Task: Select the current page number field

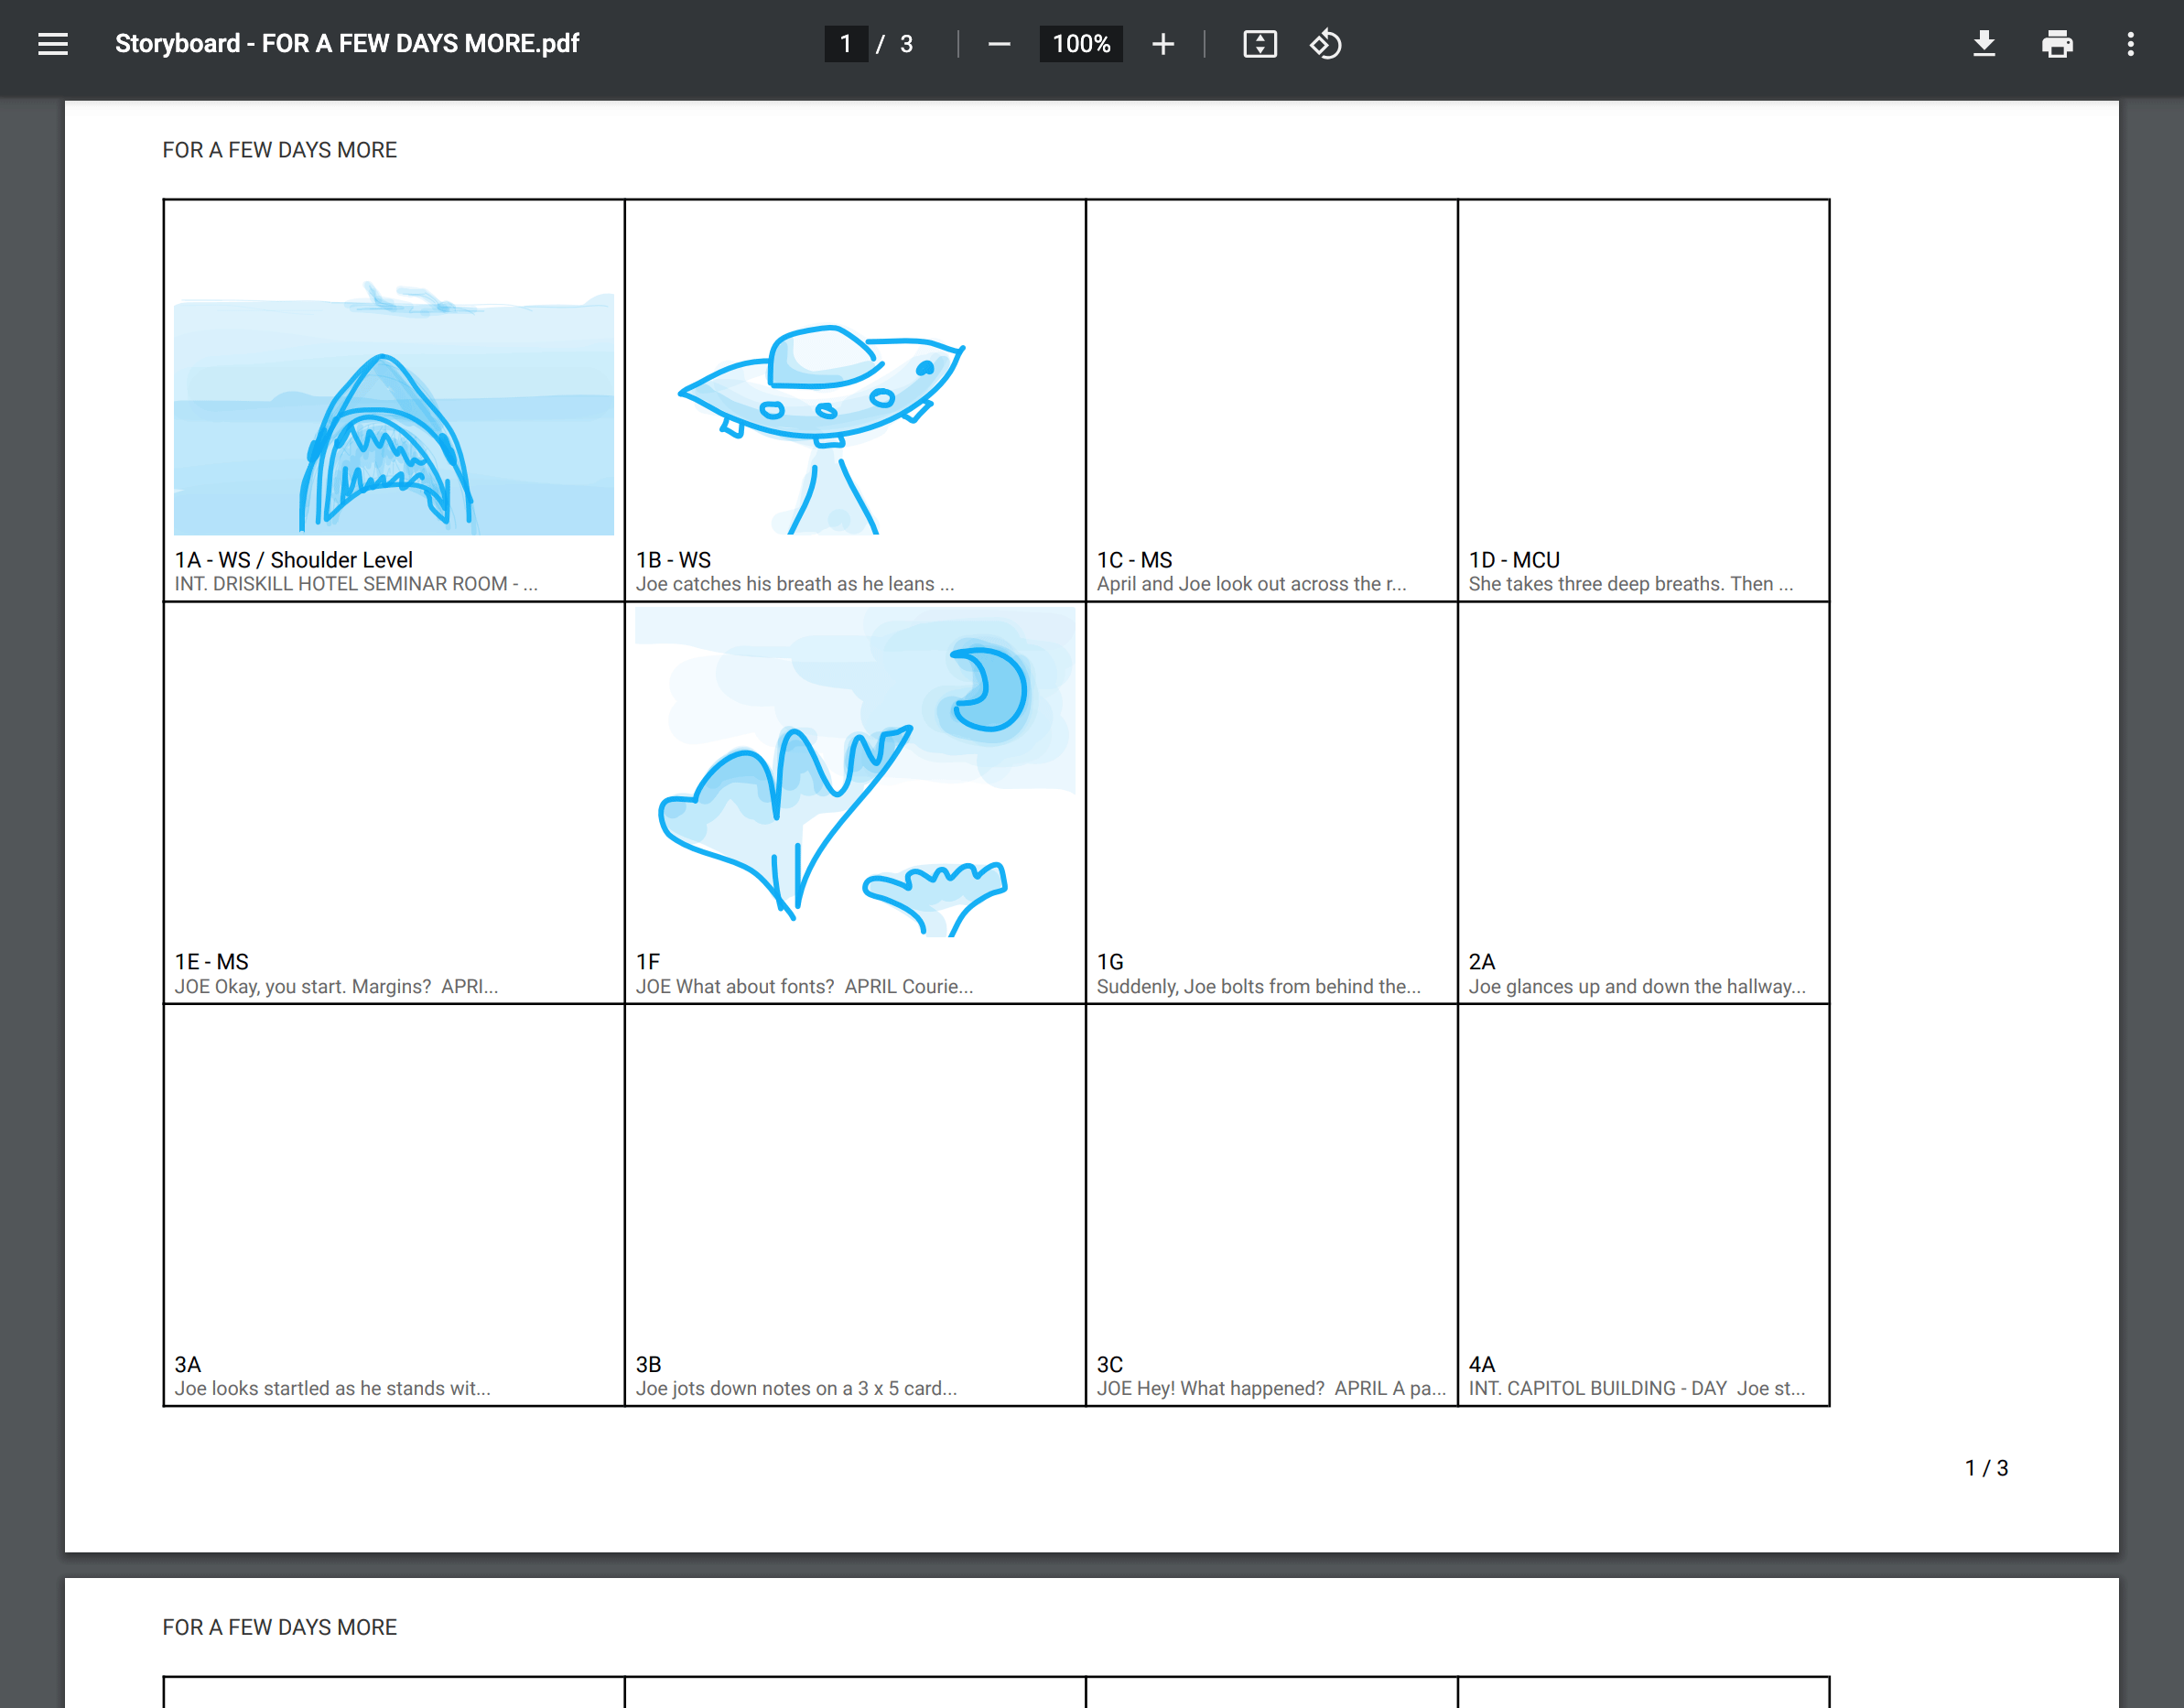Action: pyautogui.click(x=846, y=44)
